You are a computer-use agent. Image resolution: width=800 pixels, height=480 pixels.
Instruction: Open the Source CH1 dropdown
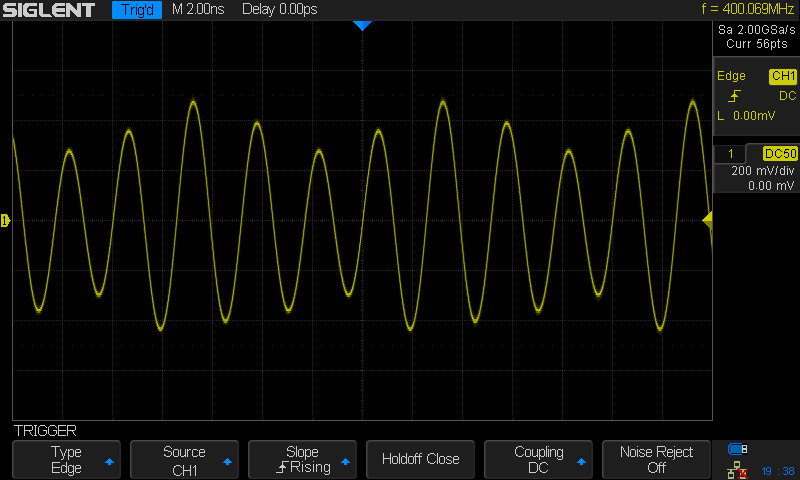tap(184, 459)
